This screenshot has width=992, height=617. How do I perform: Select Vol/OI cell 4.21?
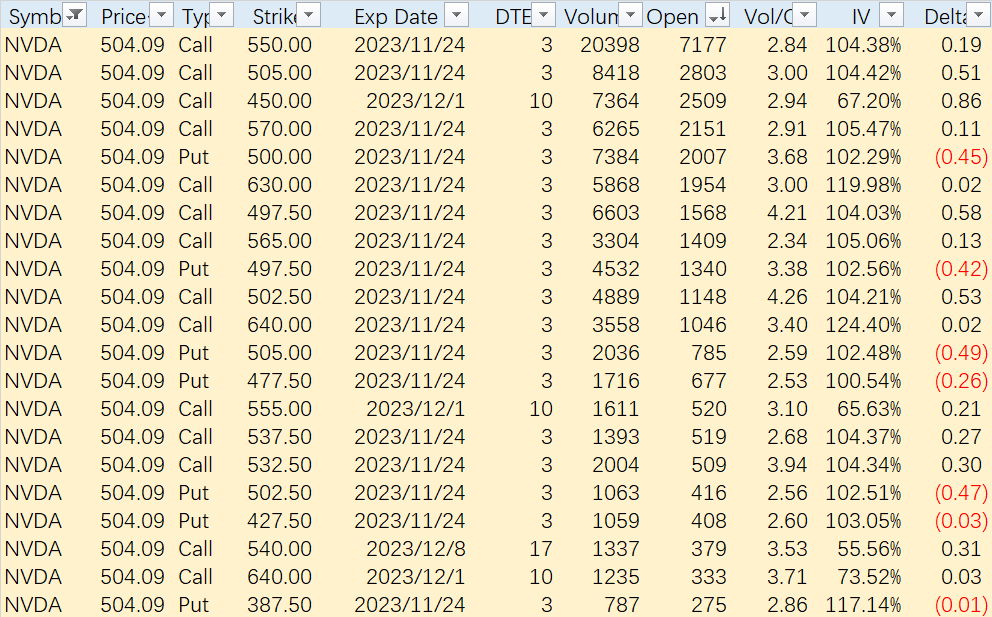787,213
